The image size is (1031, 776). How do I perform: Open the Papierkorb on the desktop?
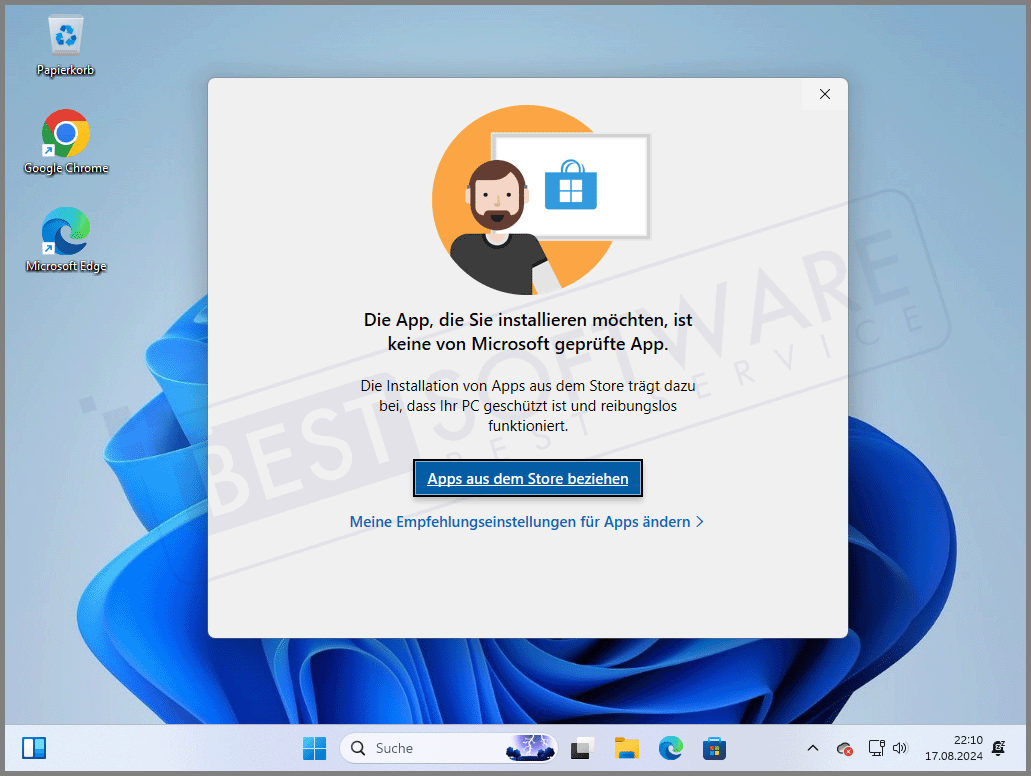[x=65, y=32]
